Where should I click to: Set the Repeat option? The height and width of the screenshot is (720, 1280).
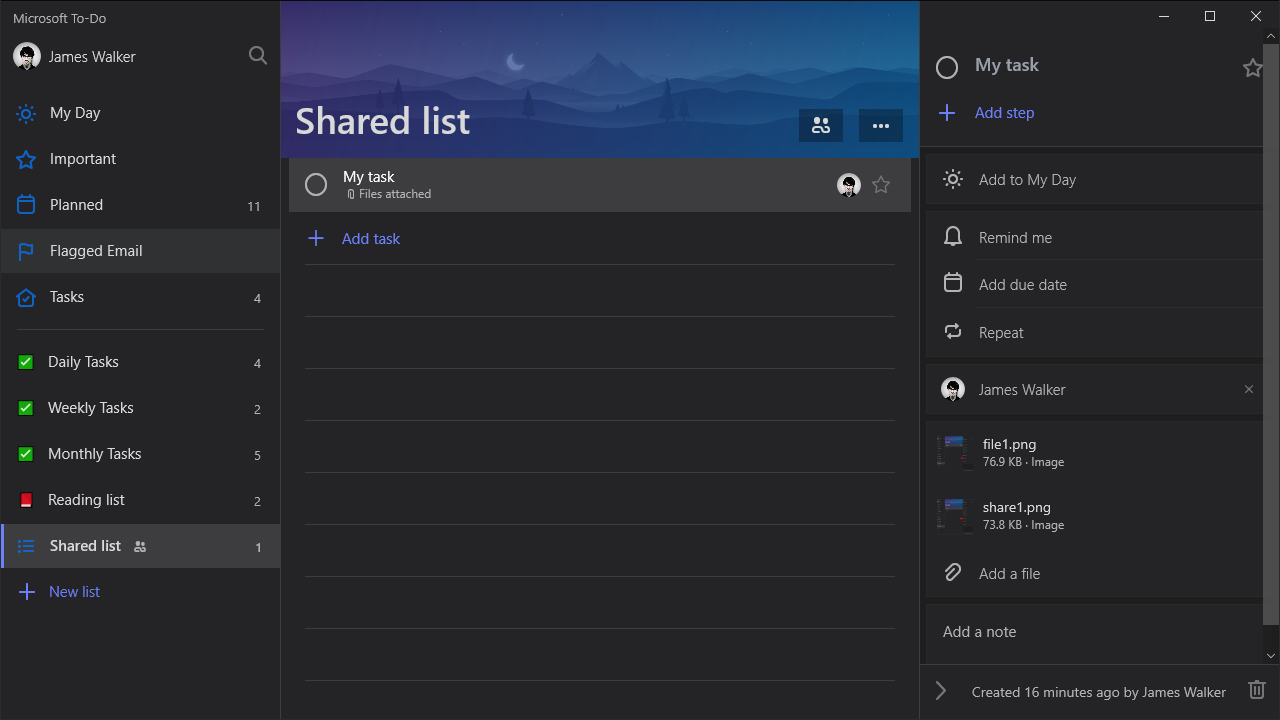tap(1095, 333)
